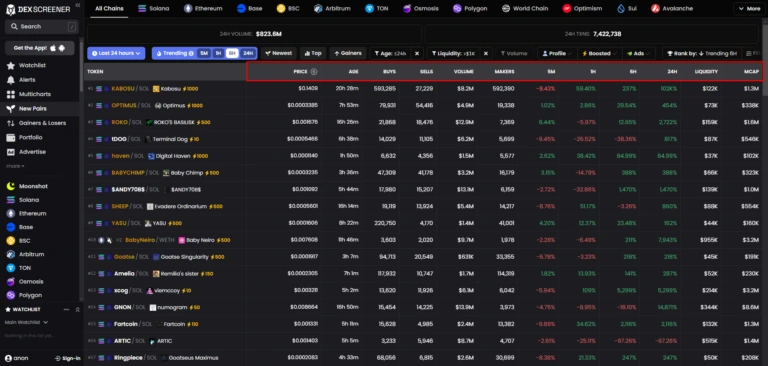
Task: Click the Price column info icon
Action: click(x=314, y=72)
